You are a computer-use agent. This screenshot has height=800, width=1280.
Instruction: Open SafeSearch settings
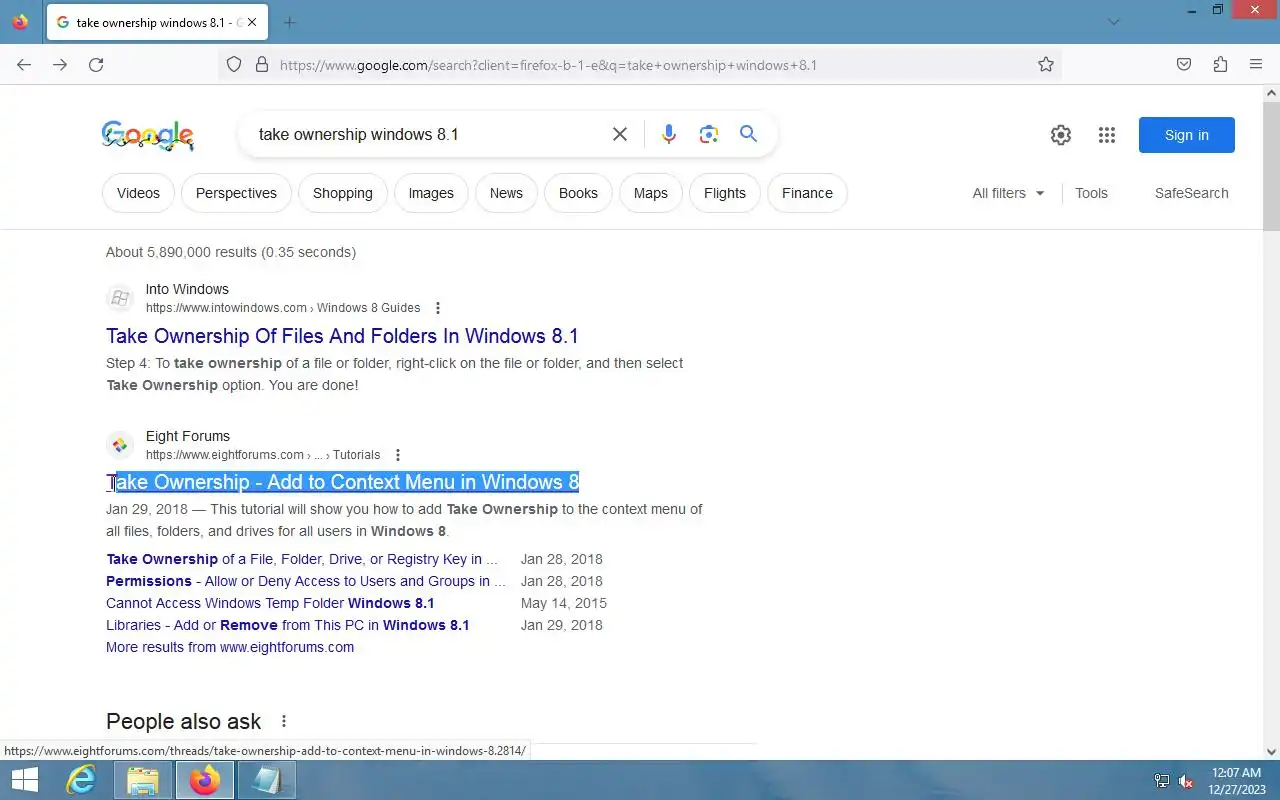click(1191, 193)
